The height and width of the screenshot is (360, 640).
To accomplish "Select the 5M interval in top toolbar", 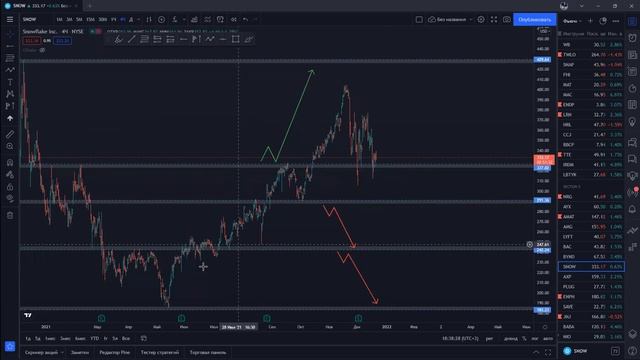I will click(x=79, y=19).
